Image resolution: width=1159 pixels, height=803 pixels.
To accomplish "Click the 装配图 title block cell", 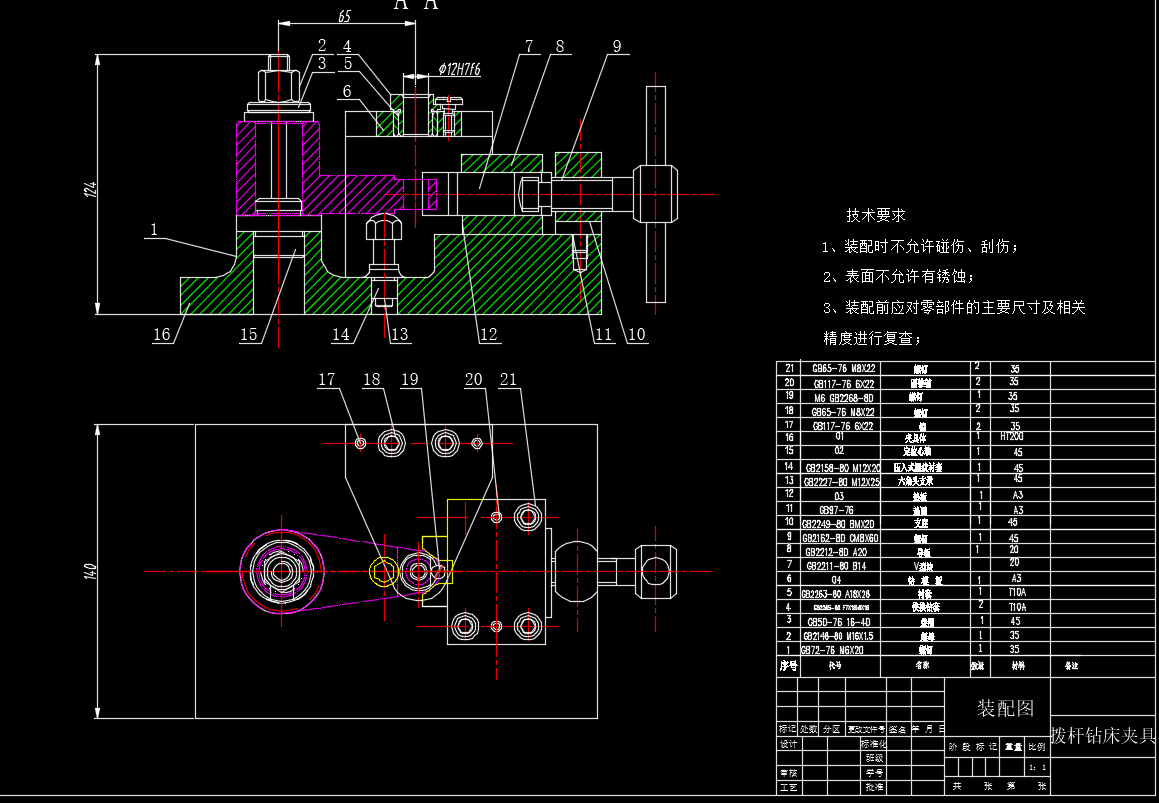I will [1005, 709].
